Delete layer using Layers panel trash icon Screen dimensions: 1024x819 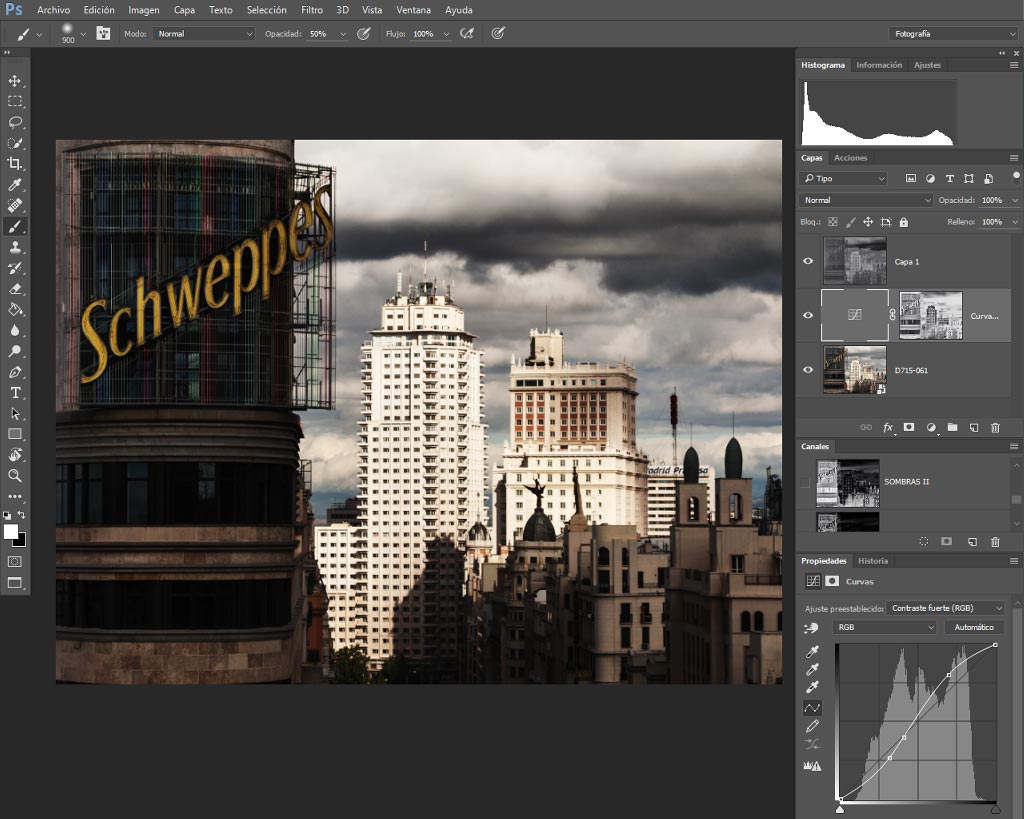[x=995, y=428]
